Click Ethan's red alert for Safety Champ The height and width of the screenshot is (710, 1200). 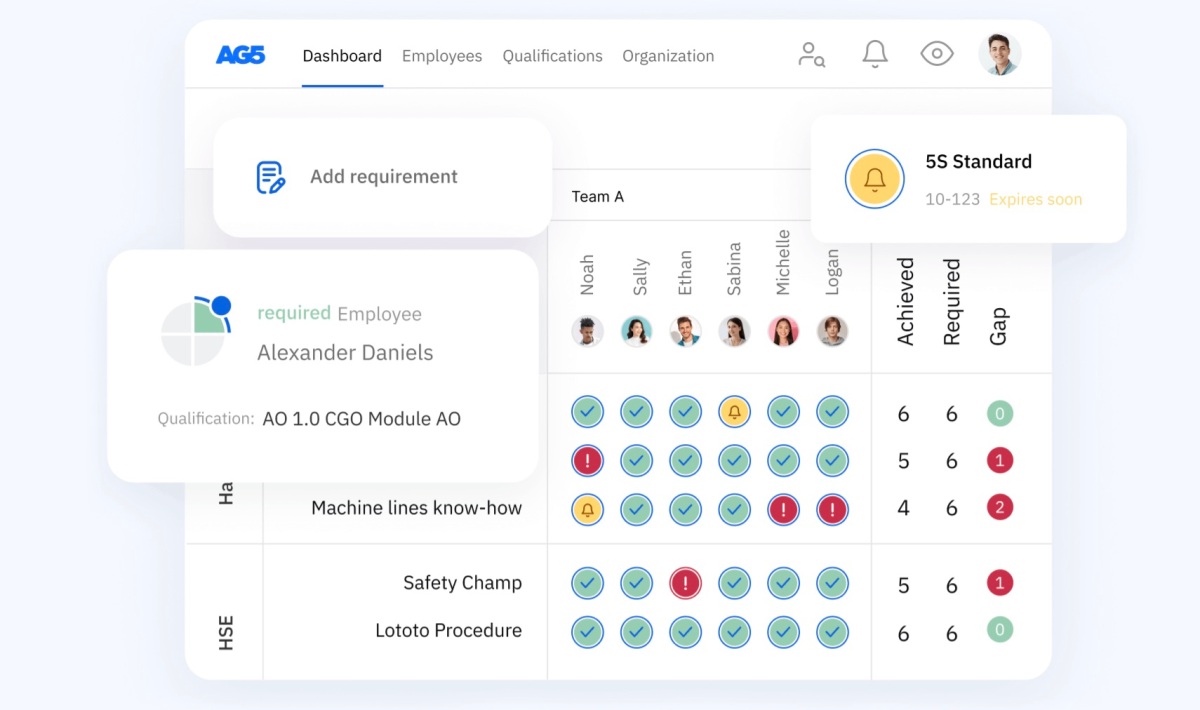pyautogui.click(x=685, y=583)
